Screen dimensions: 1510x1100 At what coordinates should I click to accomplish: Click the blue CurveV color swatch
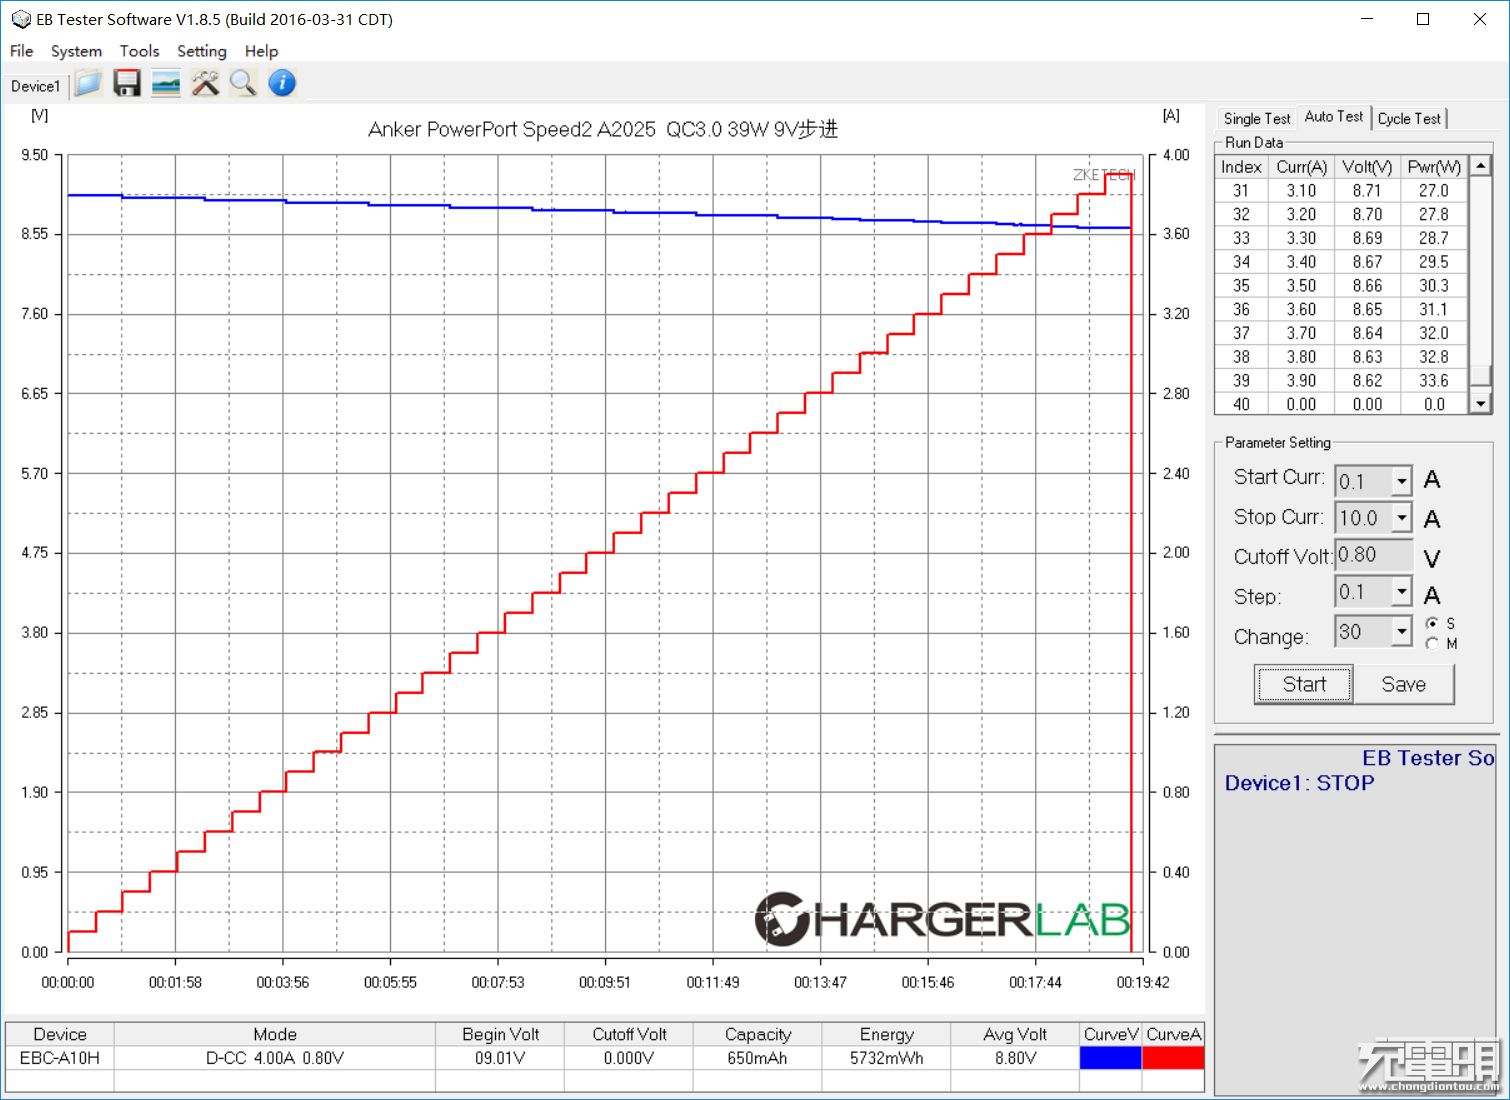(1110, 1057)
